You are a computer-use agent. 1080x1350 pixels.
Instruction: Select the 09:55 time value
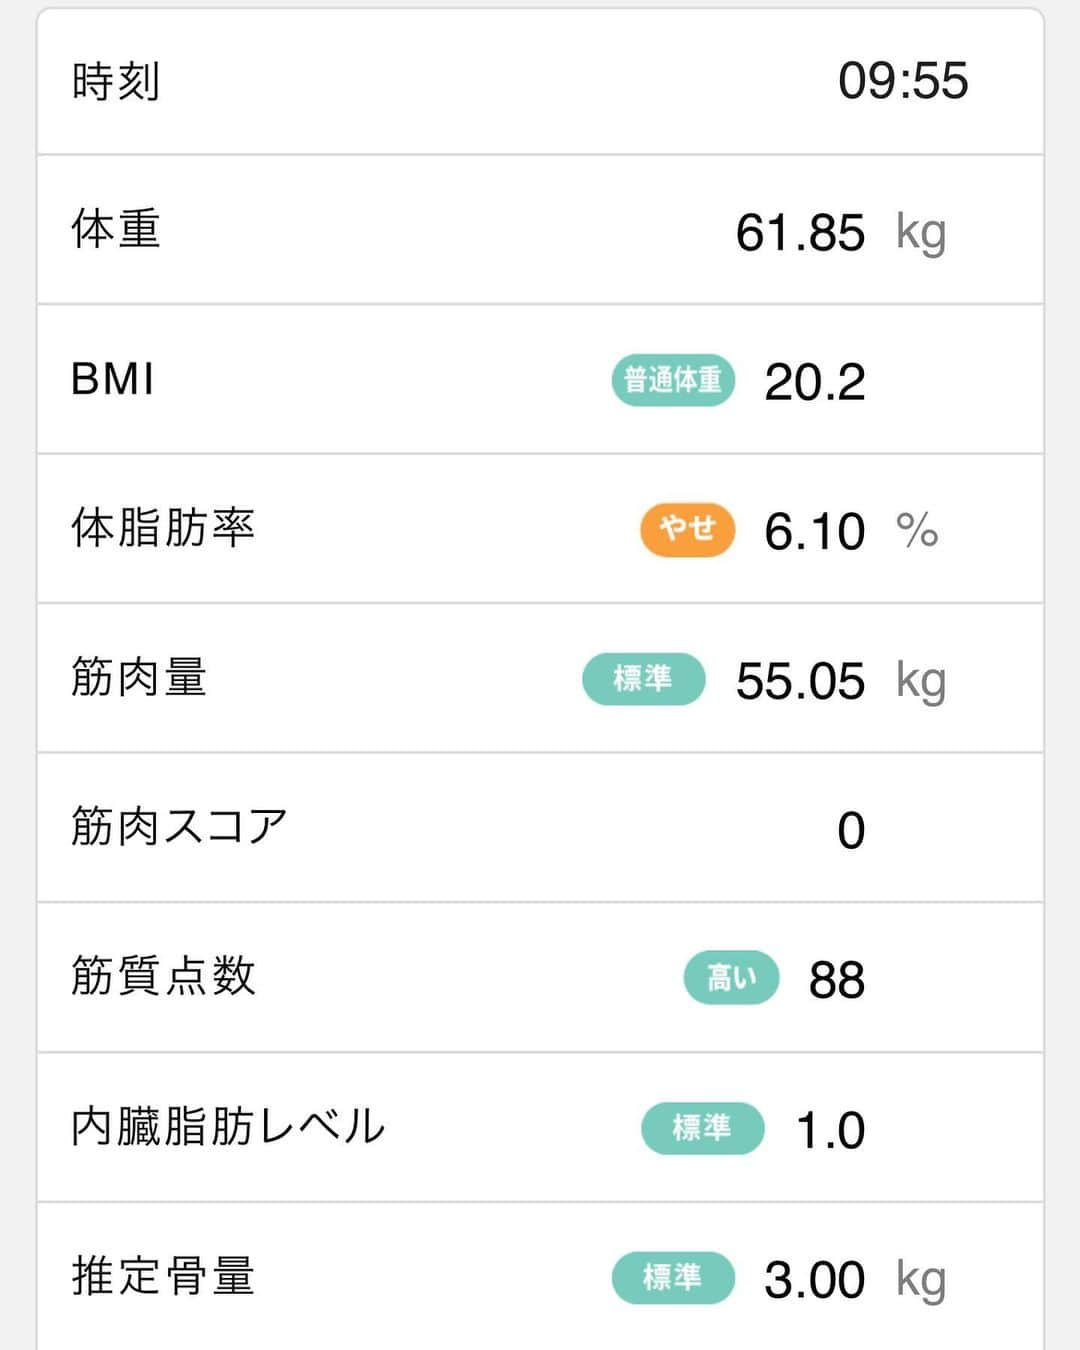click(x=902, y=82)
